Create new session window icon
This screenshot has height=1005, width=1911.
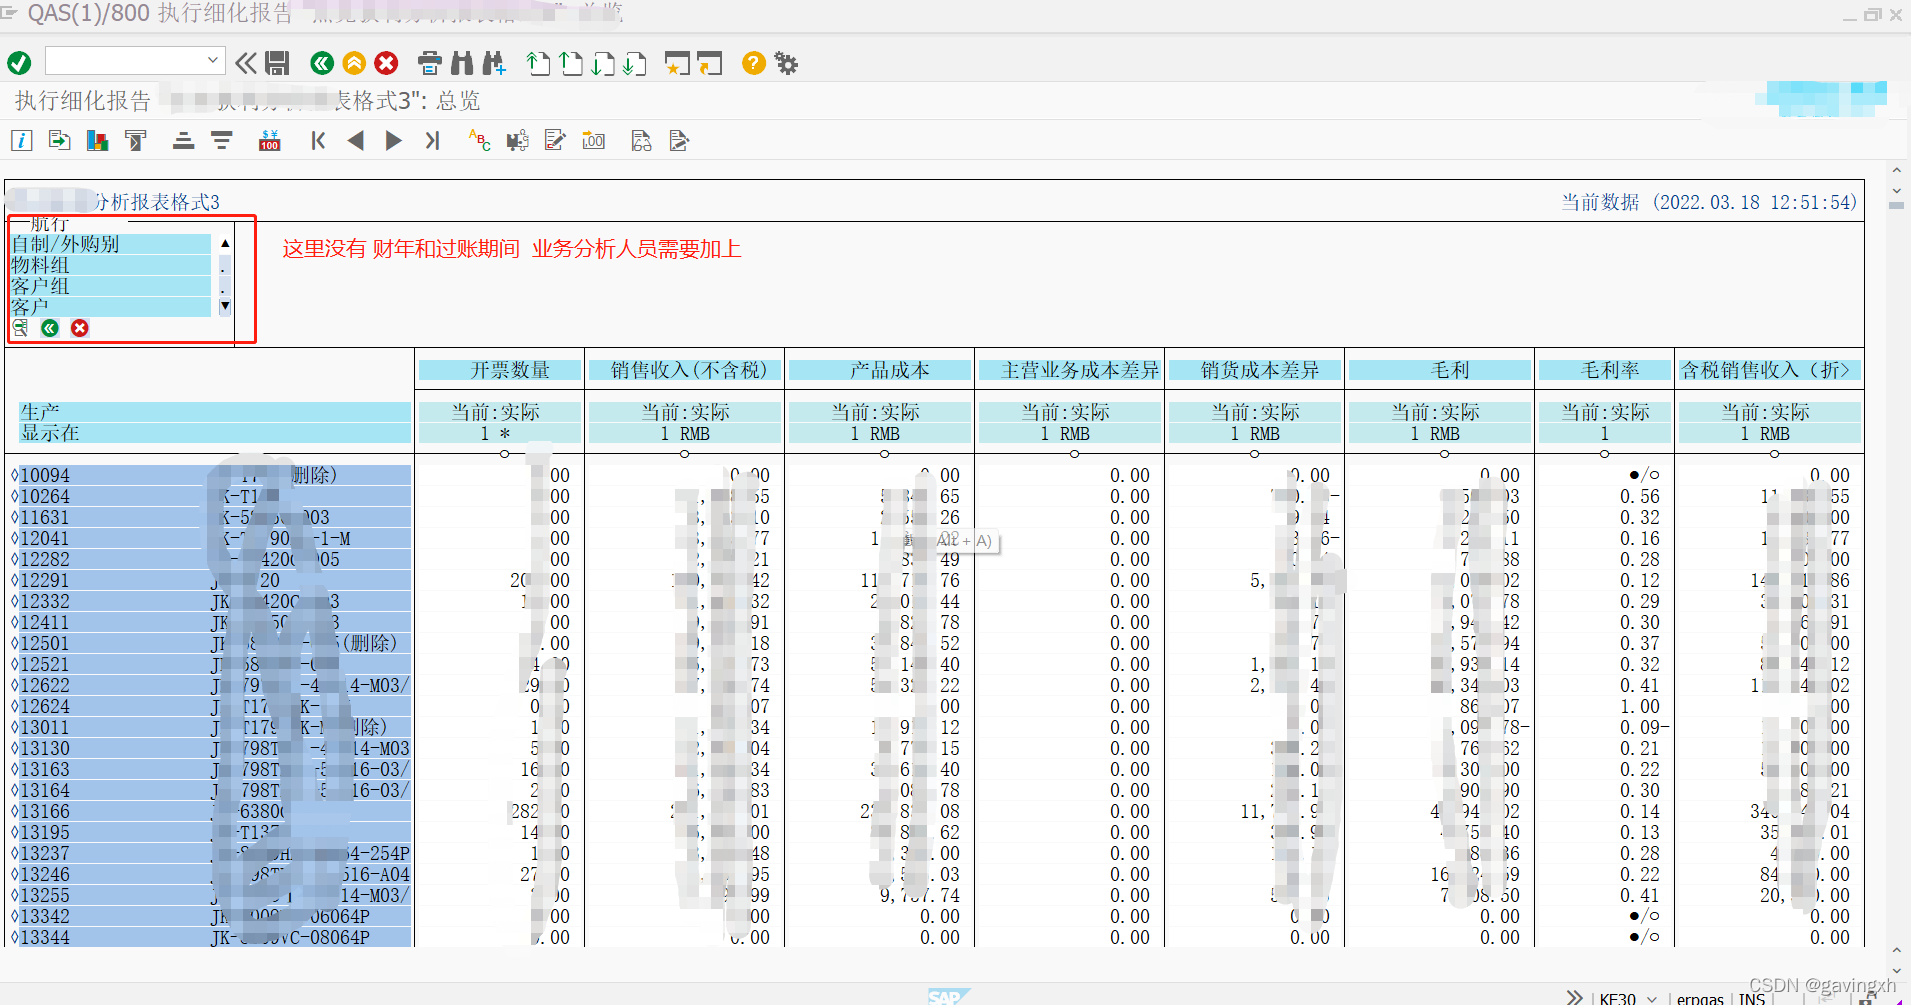[677, 63]
